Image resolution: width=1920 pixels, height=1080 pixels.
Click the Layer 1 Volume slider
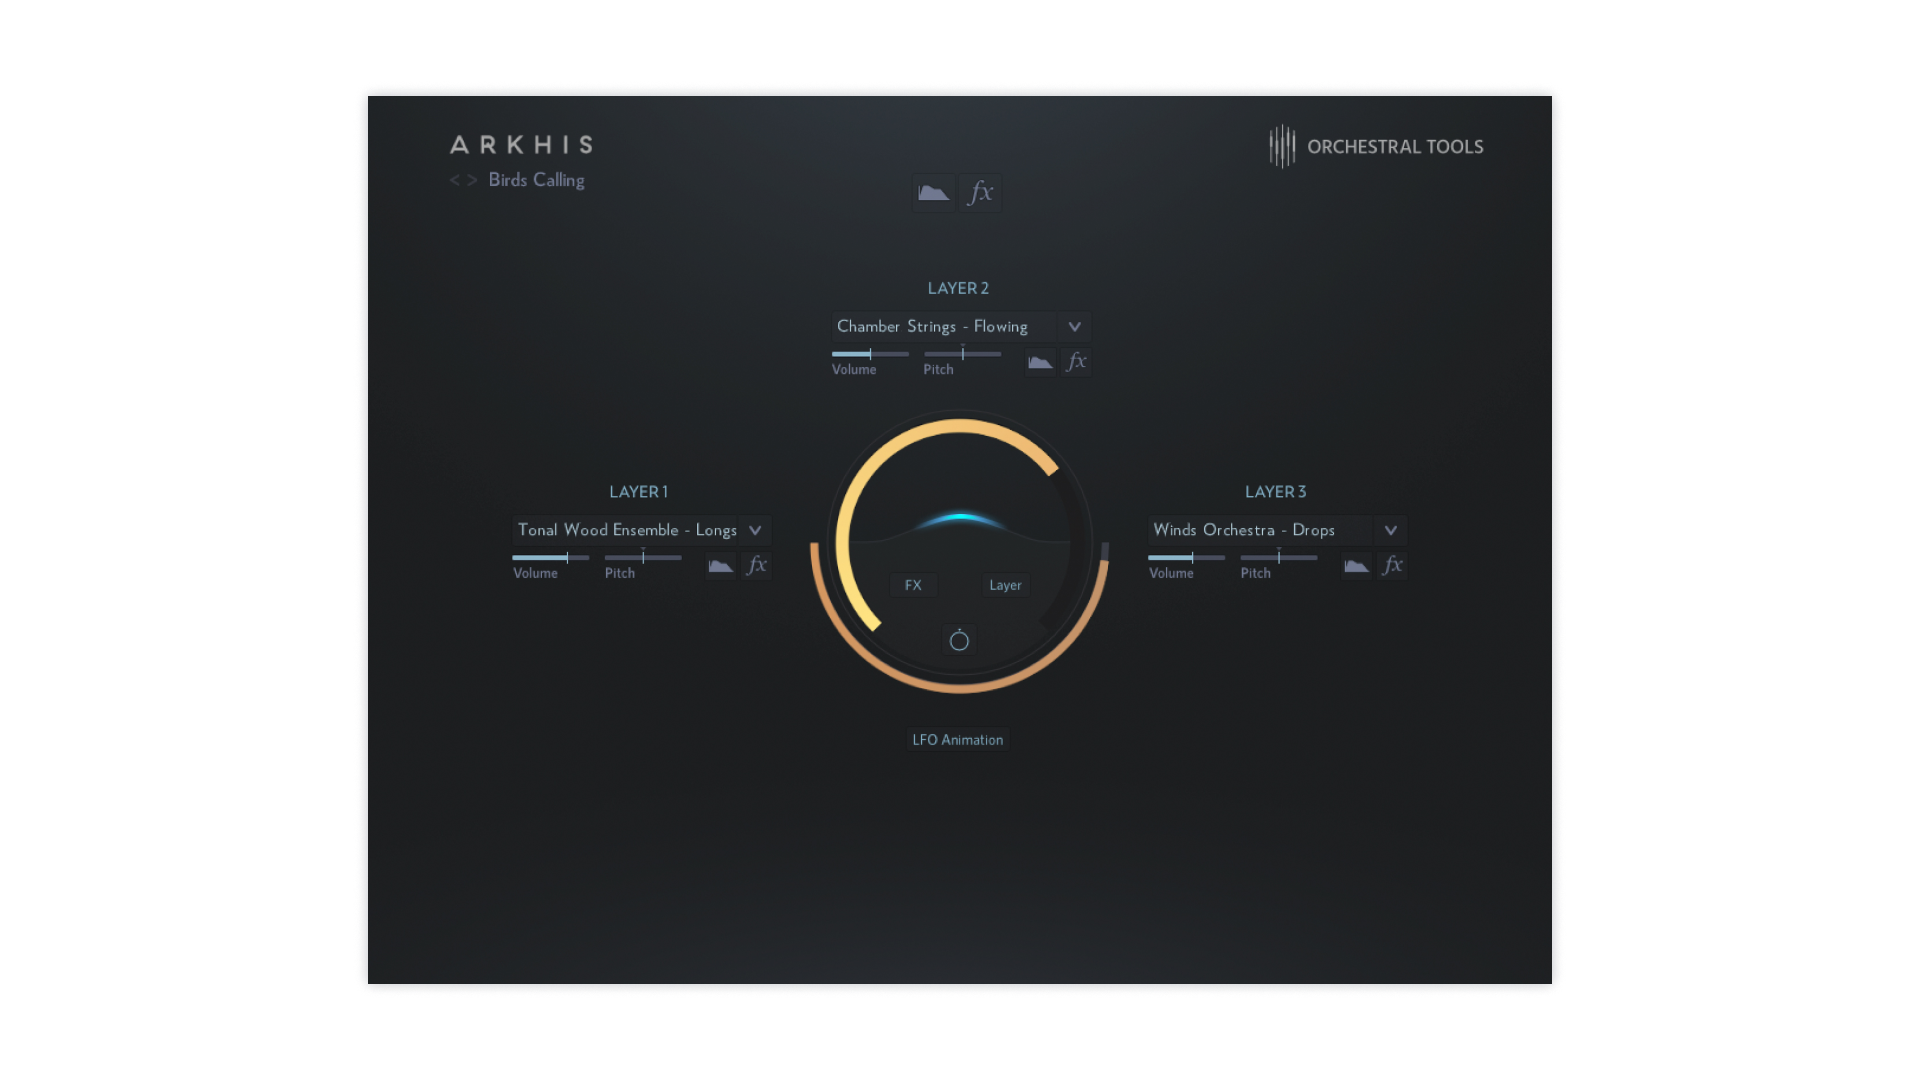point(550,558)
